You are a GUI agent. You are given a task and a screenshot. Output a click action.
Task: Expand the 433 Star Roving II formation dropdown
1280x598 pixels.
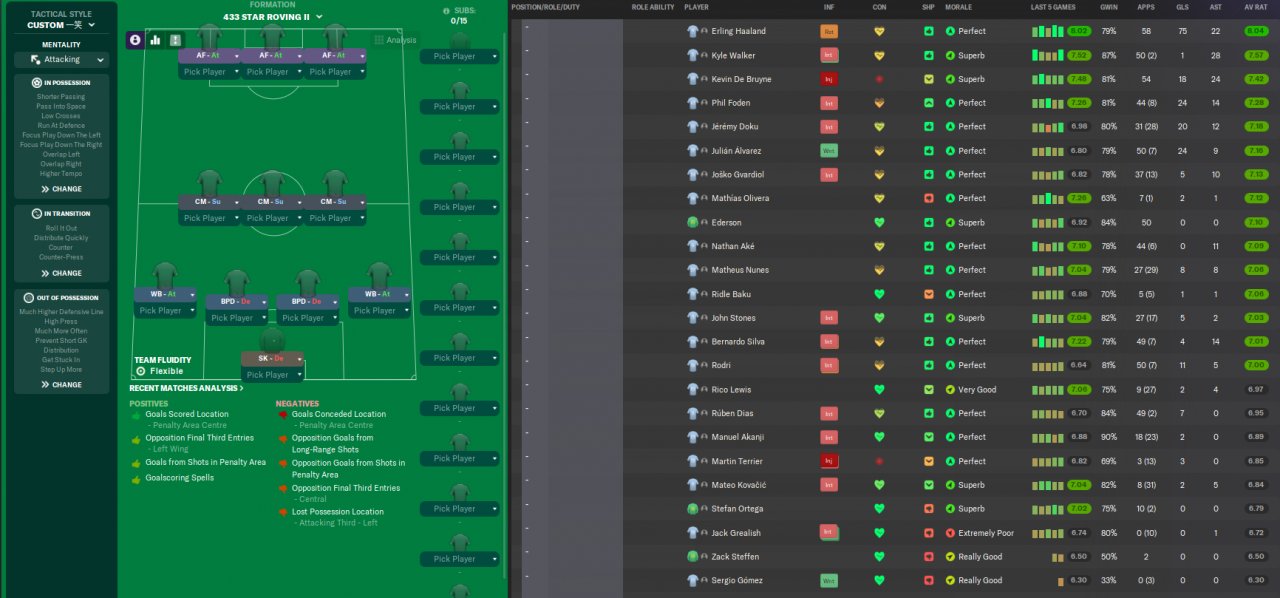266,17
